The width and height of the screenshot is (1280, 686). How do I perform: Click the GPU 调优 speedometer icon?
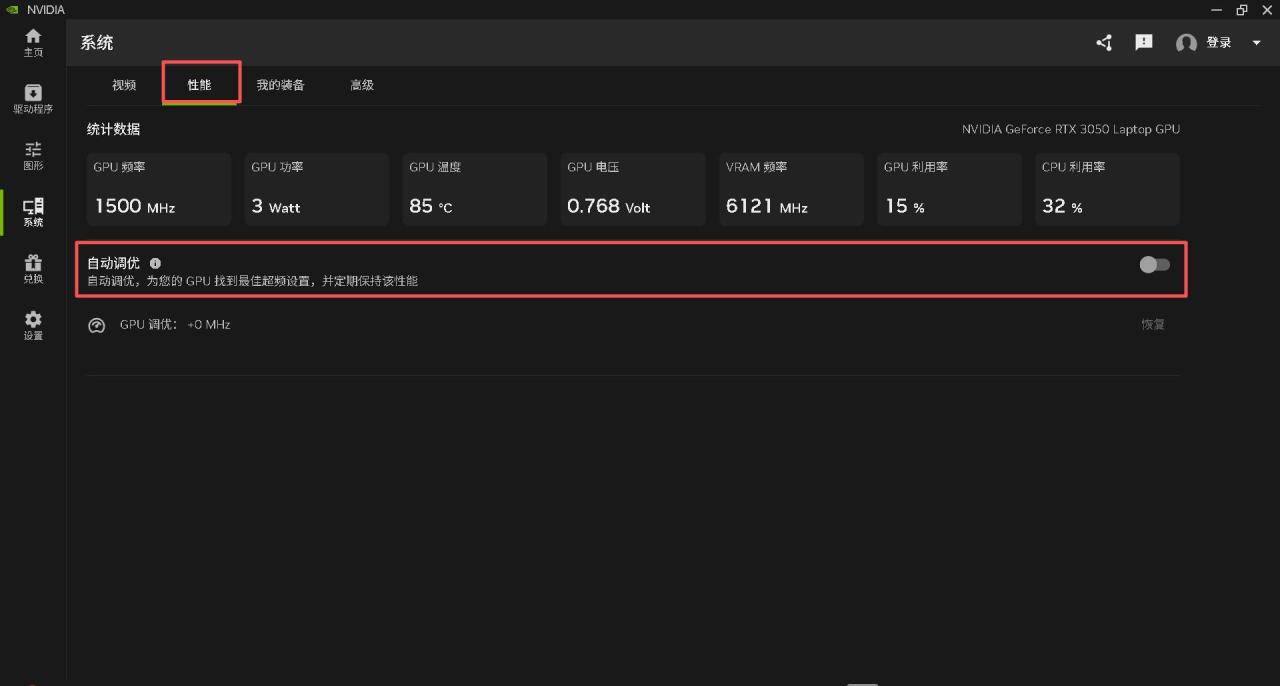pos(96,325)
